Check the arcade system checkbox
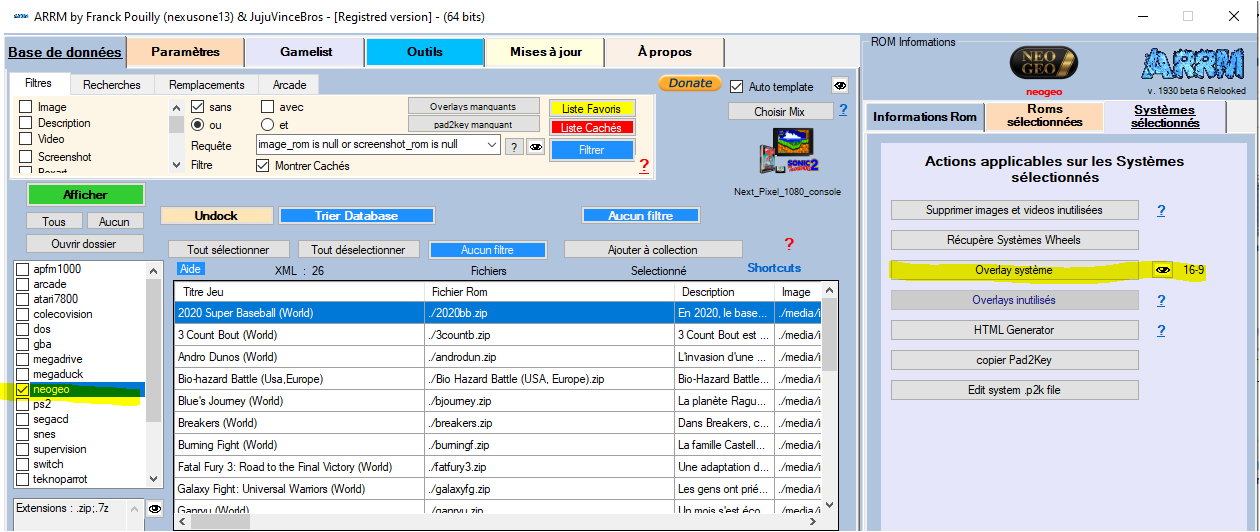Image resolution: width=1260 pixels, height=532 pixels. 23,284
